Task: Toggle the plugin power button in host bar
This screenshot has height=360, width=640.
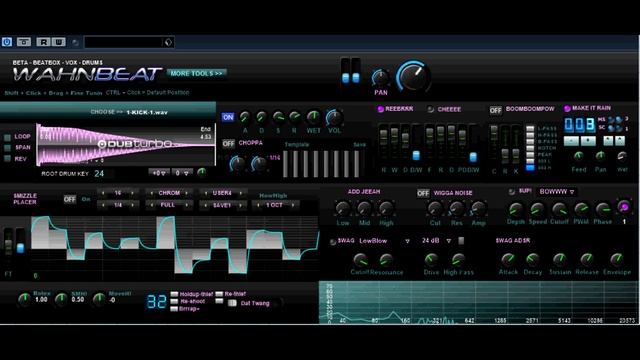Action: 7,42
